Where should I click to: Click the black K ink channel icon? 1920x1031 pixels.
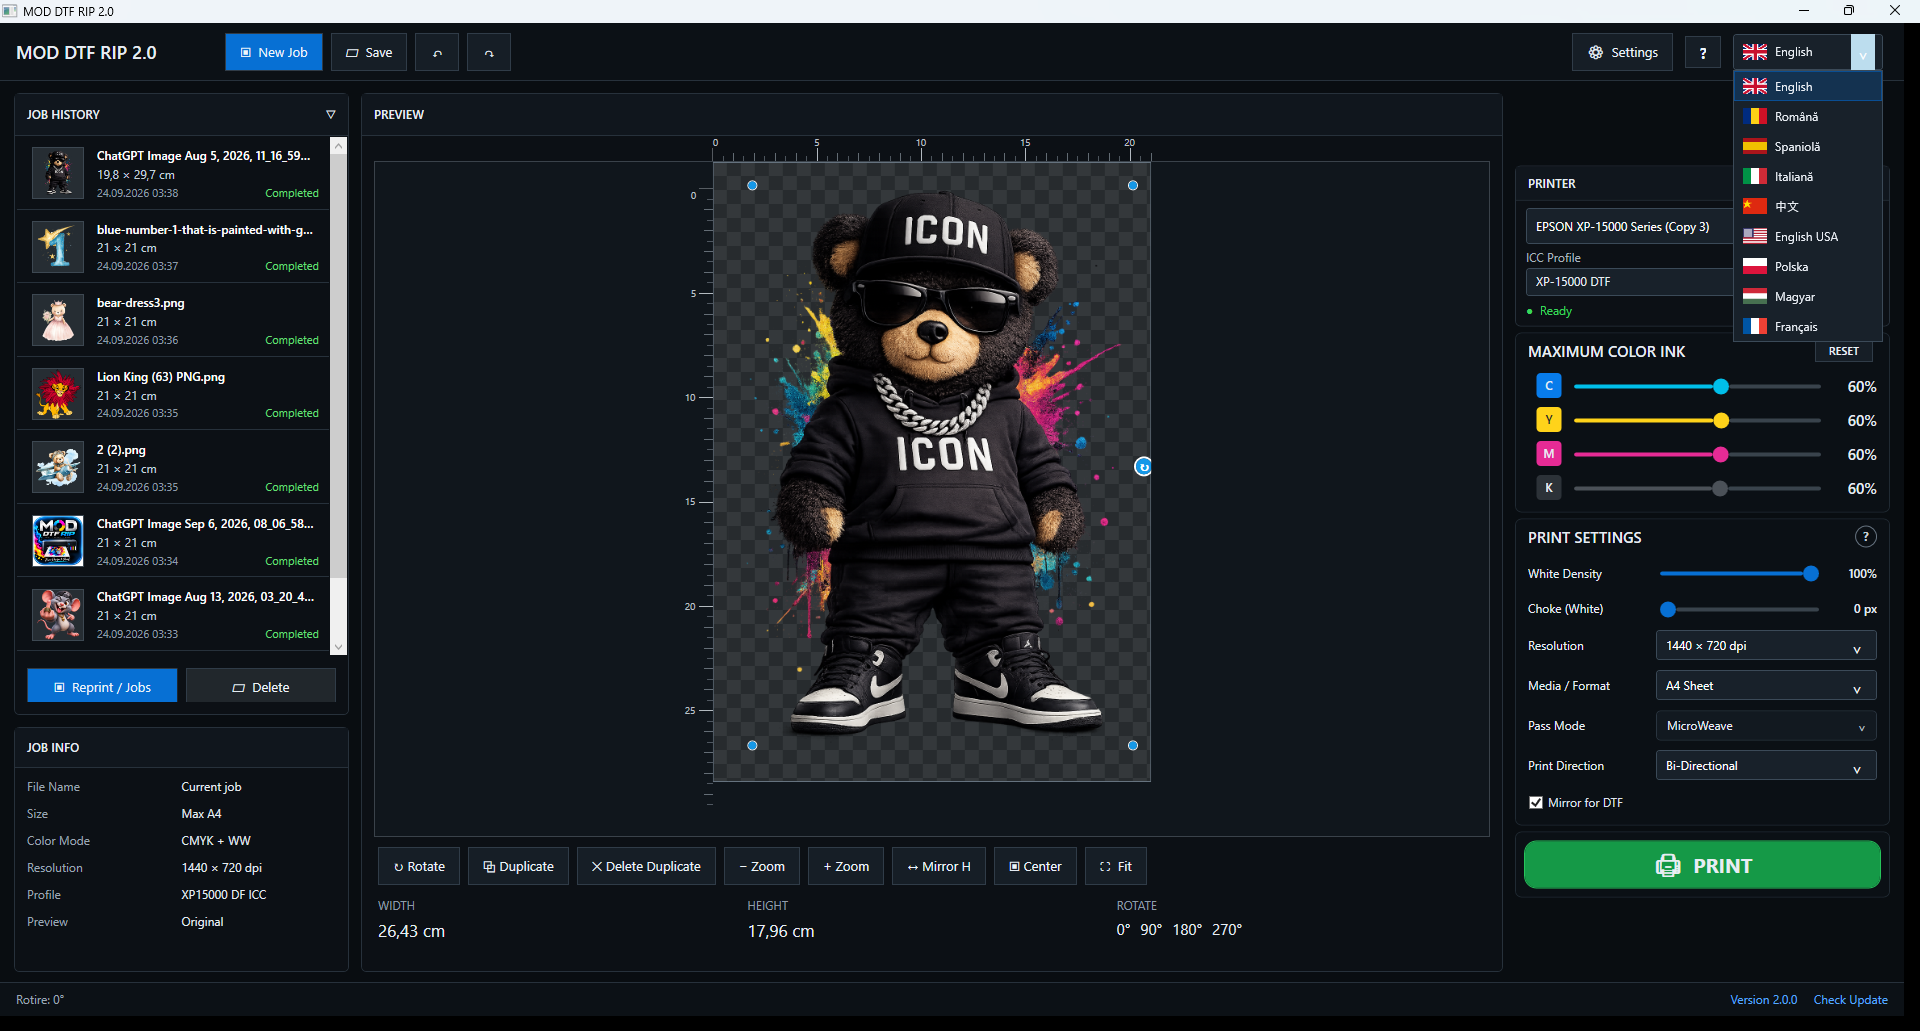point(1549,488)
